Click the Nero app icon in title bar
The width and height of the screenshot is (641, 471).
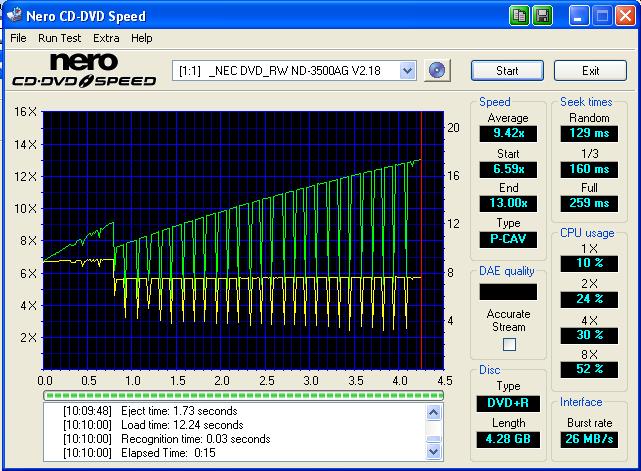[14, 15]
